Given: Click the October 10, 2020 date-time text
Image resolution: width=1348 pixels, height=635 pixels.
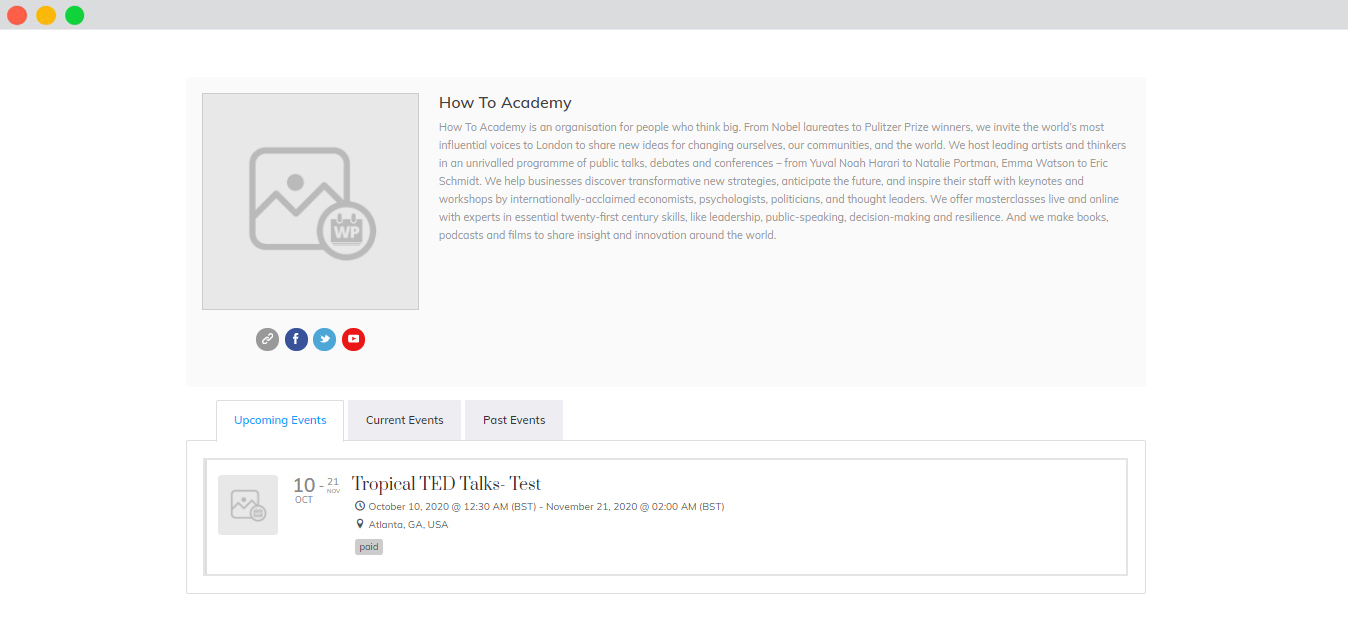Looking at the screenshot, I should tap(546, 507).
